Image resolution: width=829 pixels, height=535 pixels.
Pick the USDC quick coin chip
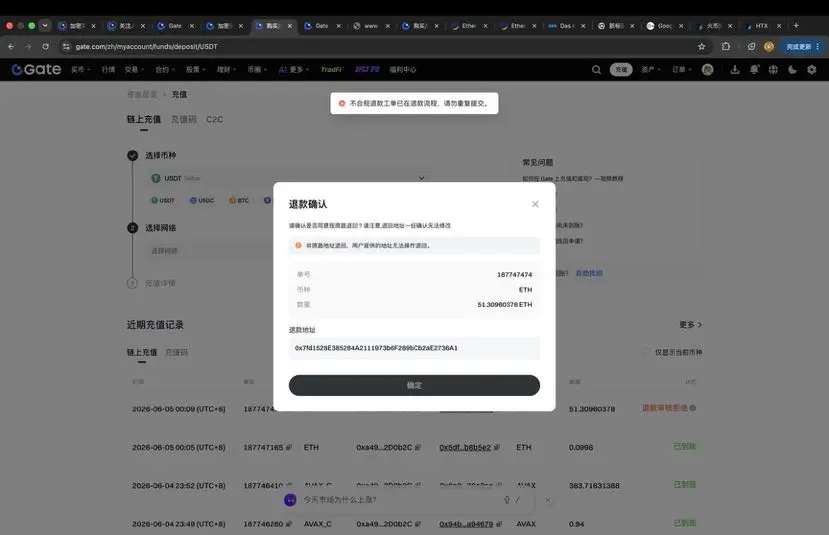(202, 200)
